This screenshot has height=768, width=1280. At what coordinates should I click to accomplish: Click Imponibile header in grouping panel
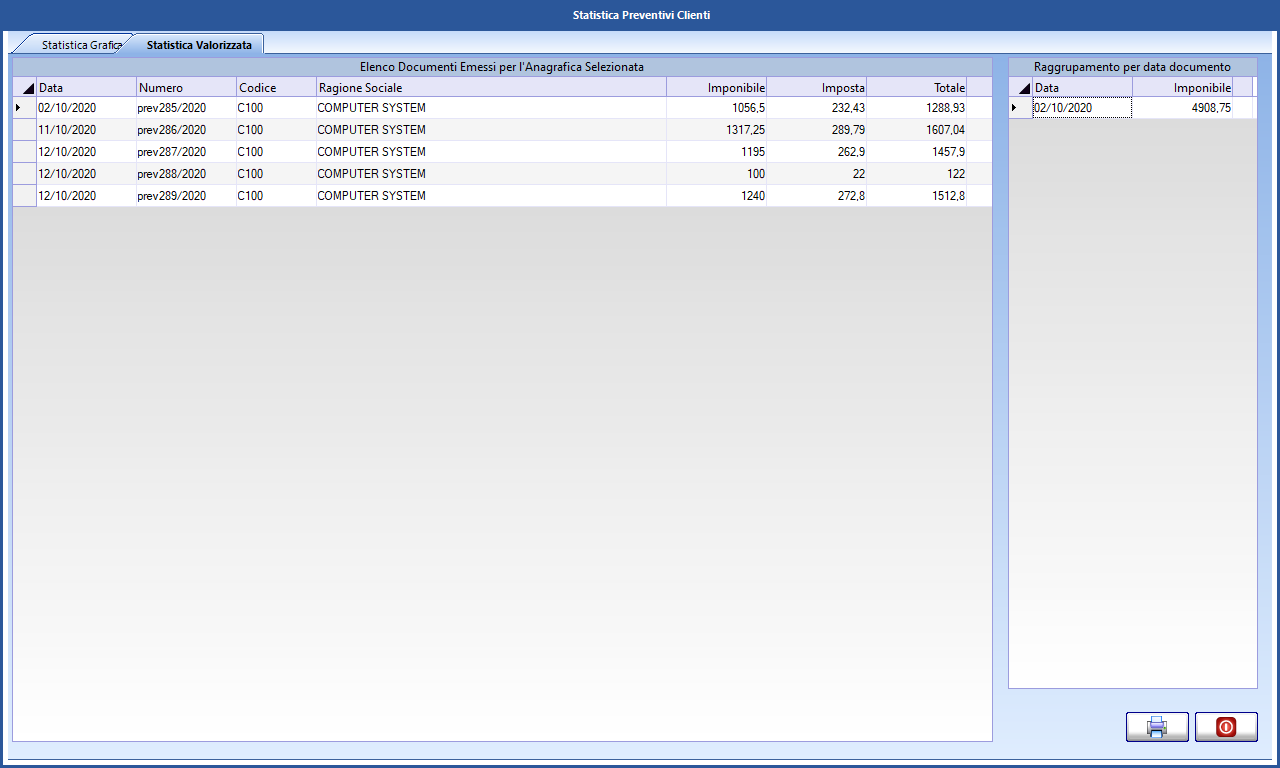[1183, 88]
